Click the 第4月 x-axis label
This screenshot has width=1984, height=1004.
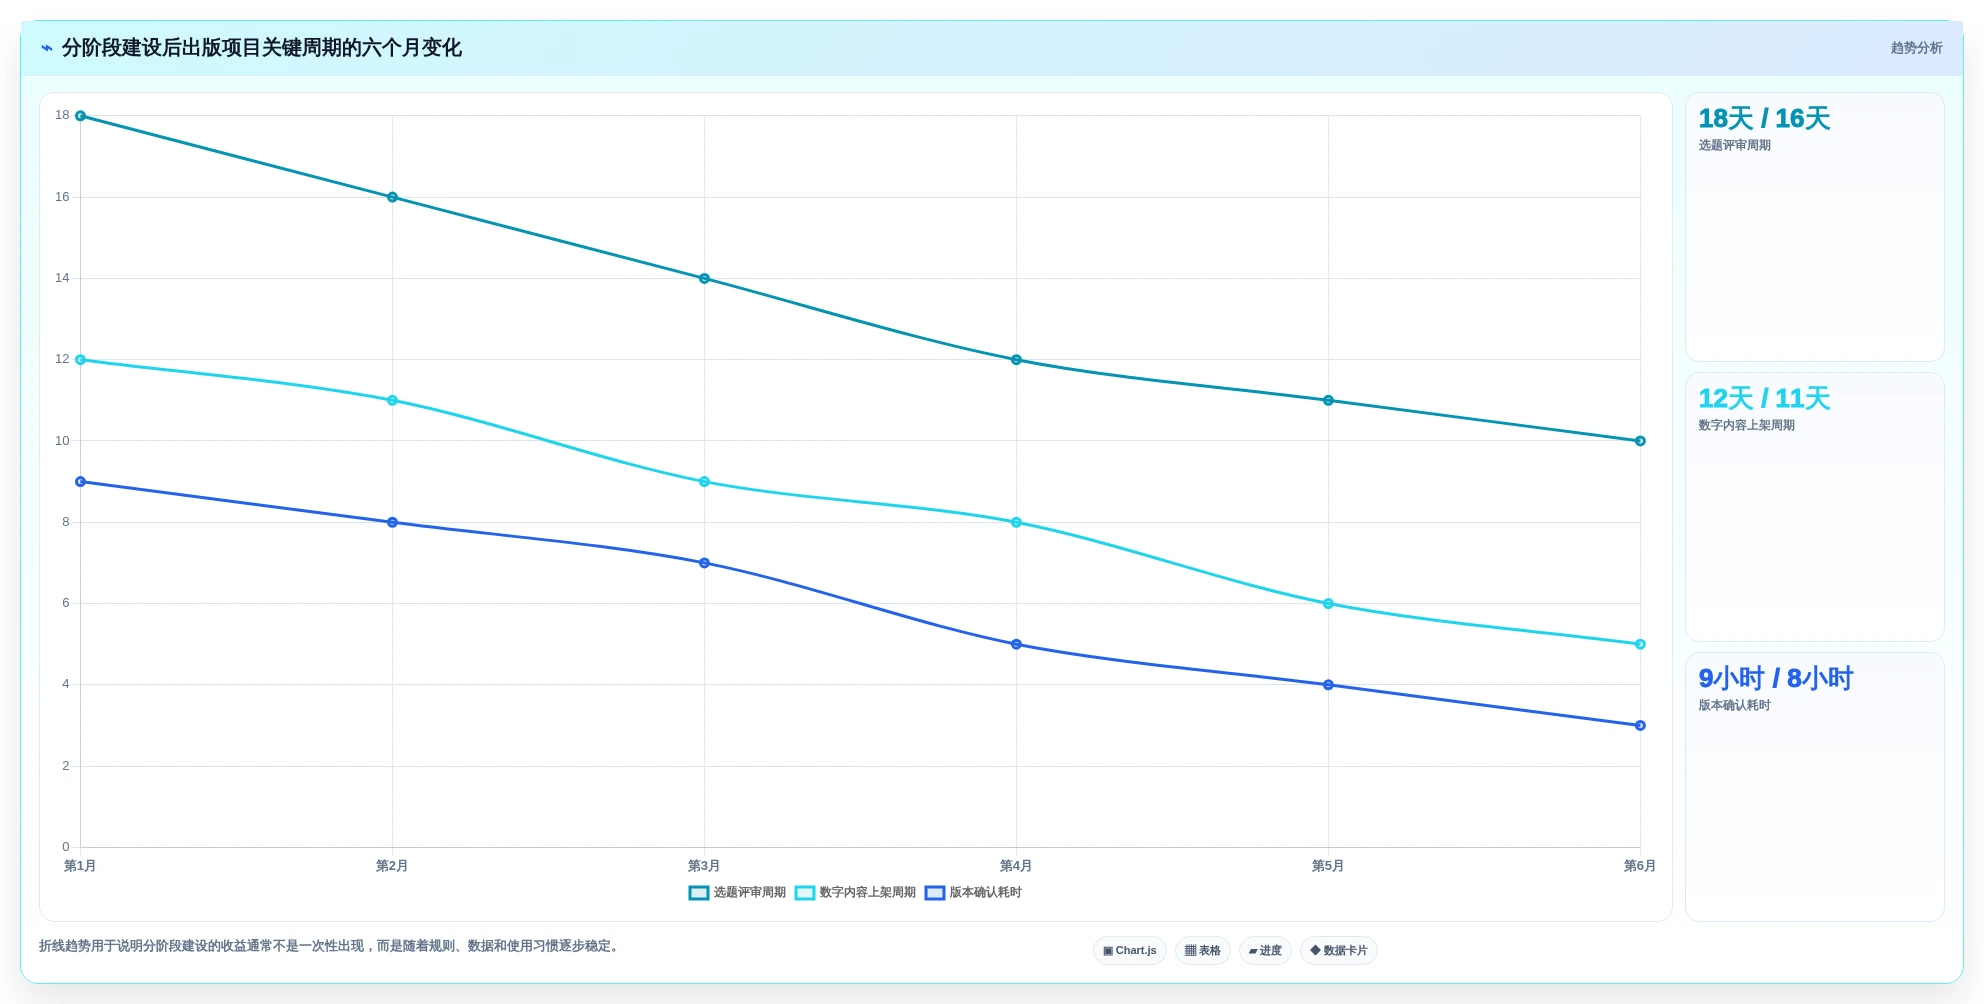coord(1016,866)
